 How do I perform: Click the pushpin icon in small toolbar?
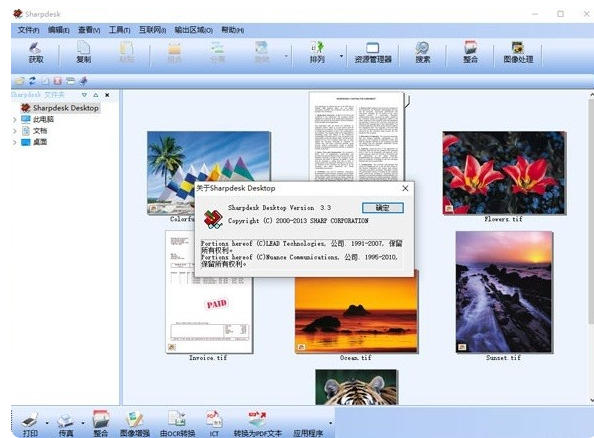84,81
